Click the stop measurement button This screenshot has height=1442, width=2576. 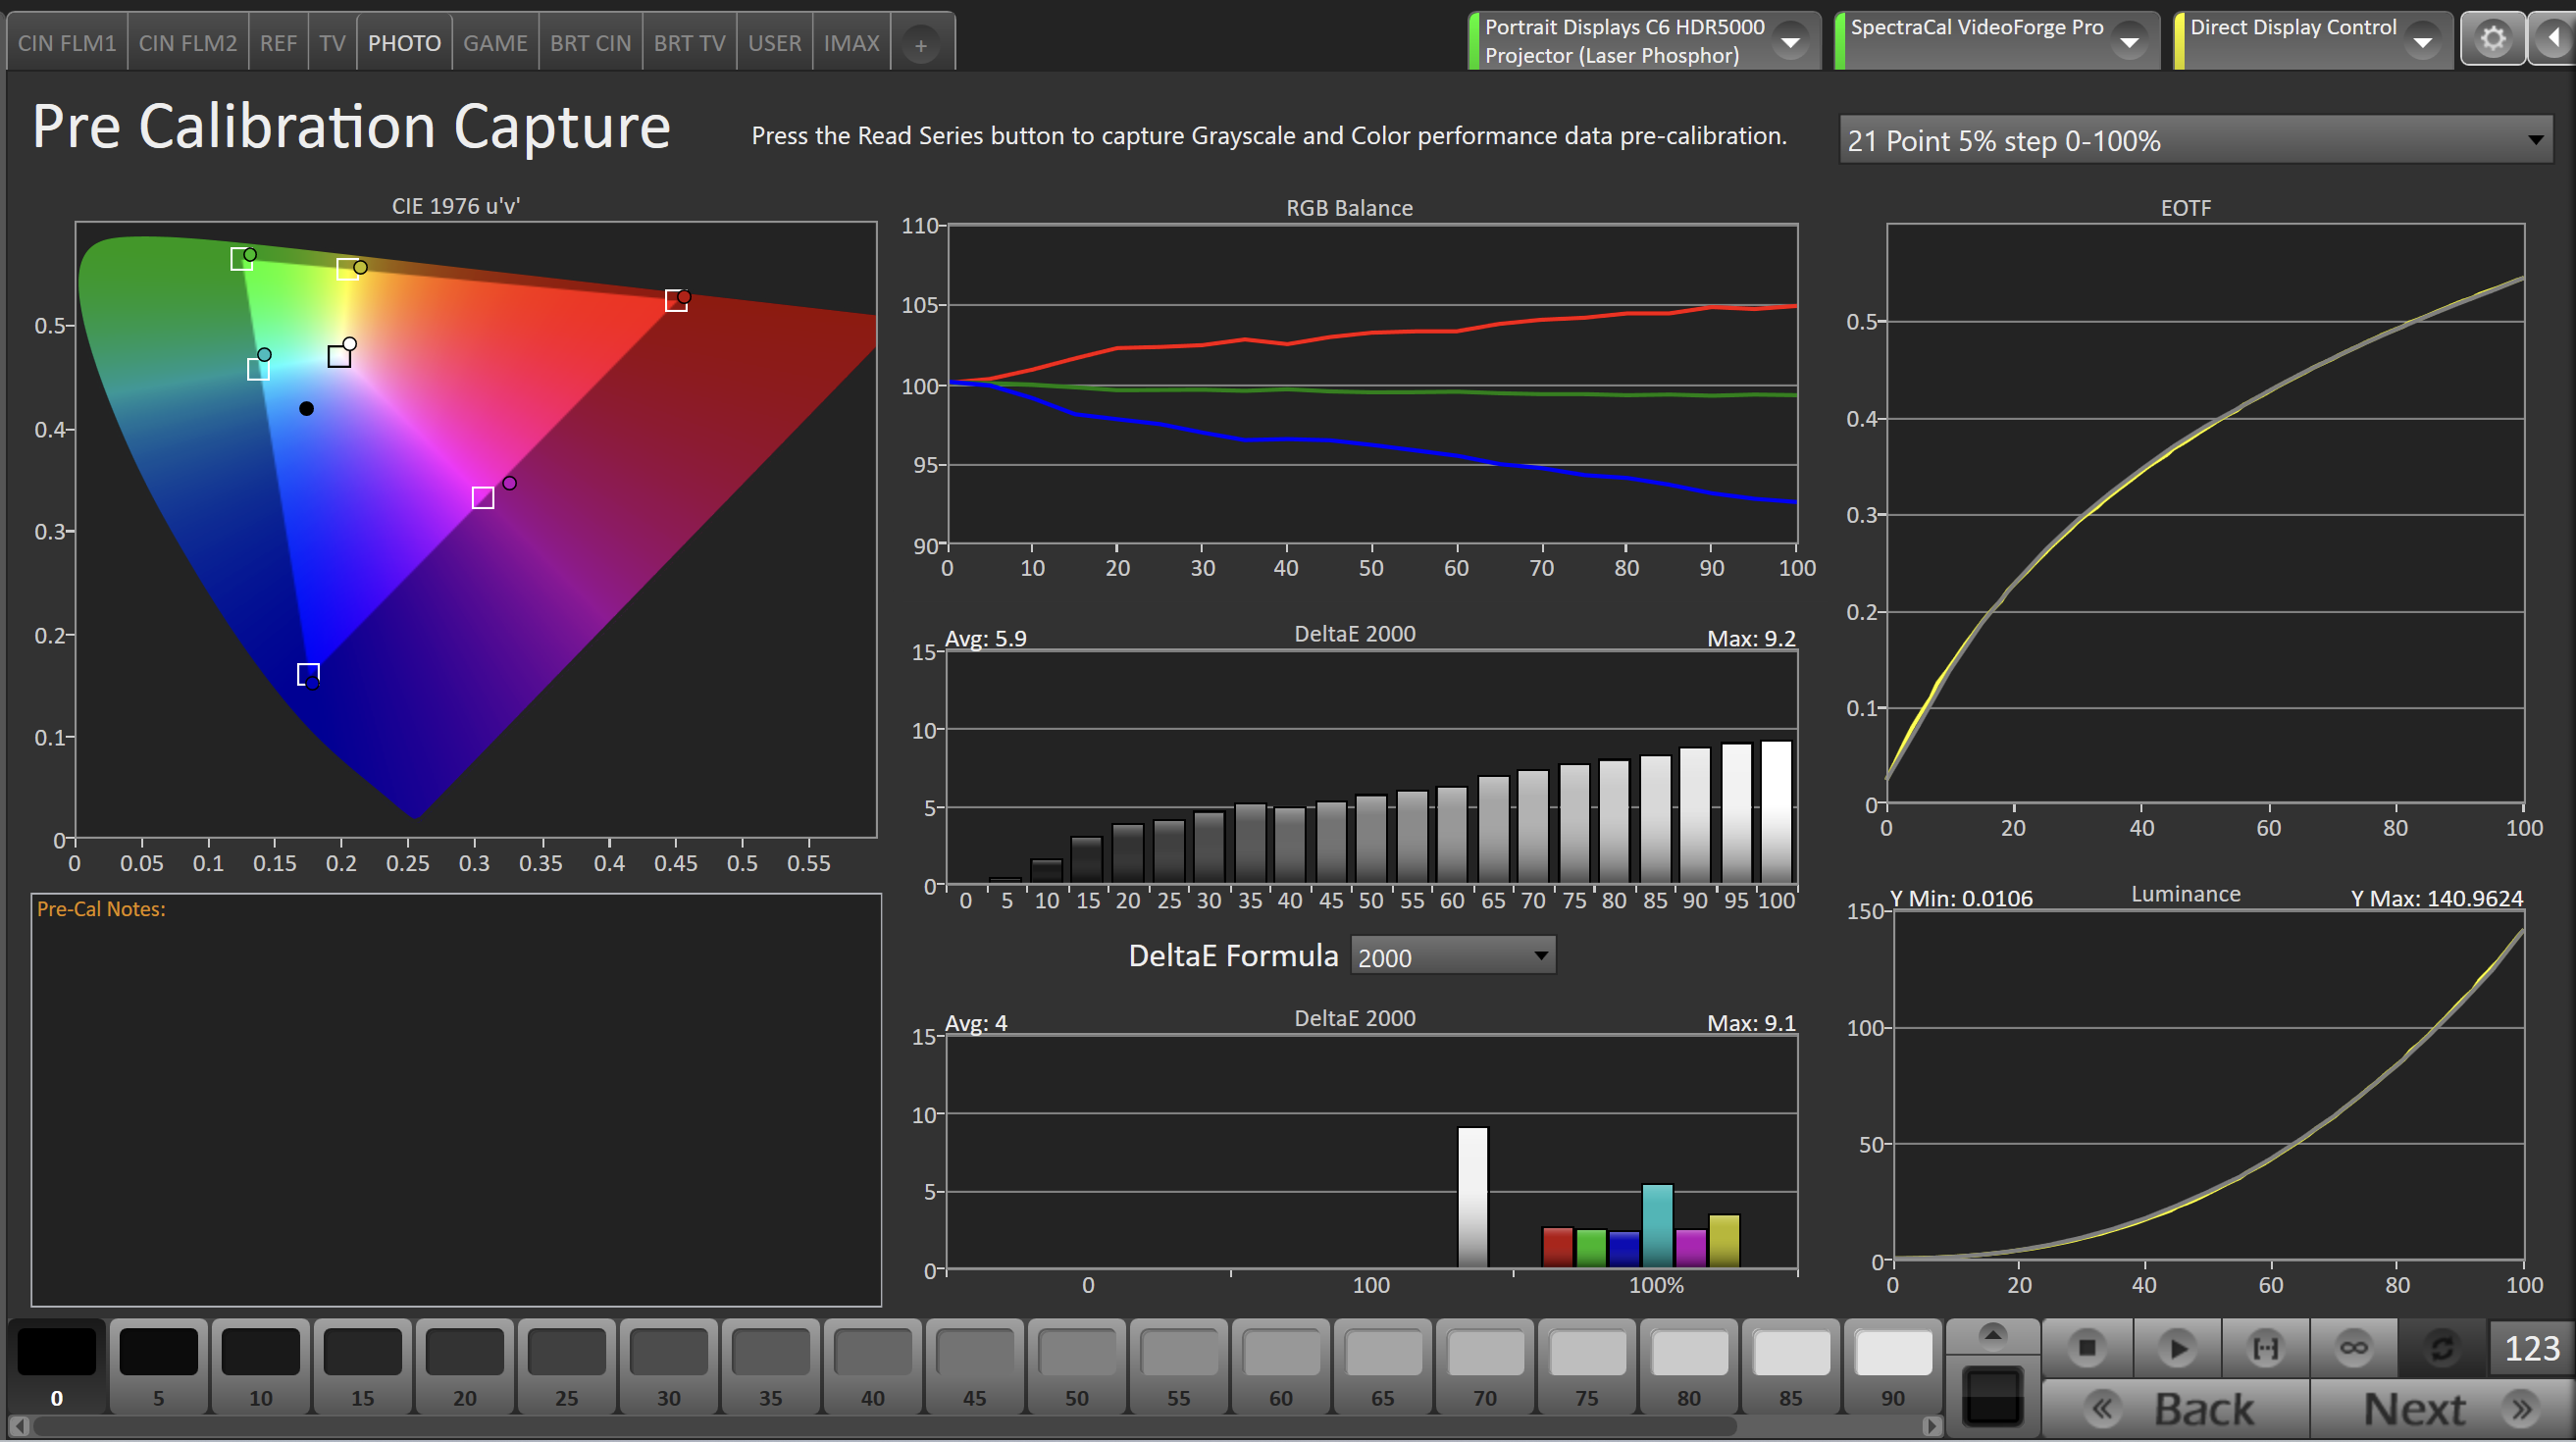pyautogui.click(x=2086, y=1348)
